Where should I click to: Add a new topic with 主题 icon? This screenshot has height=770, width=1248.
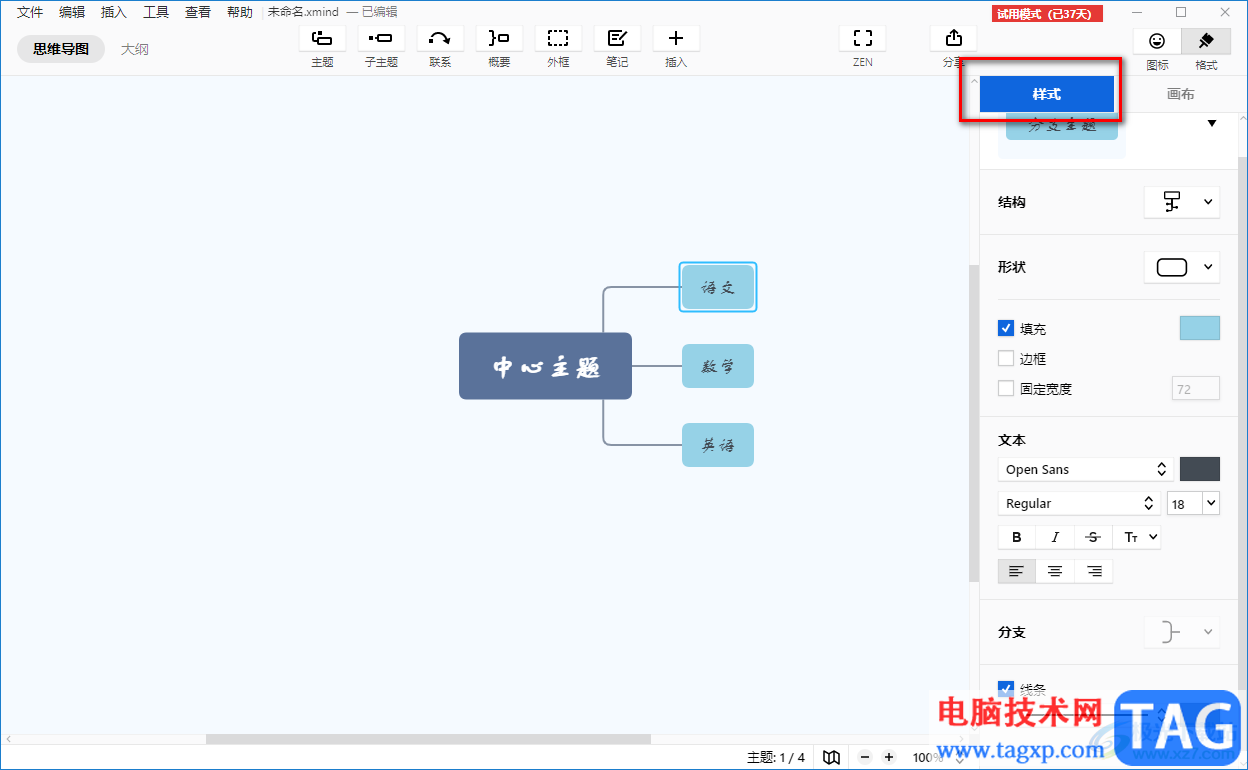click(322, 38)
